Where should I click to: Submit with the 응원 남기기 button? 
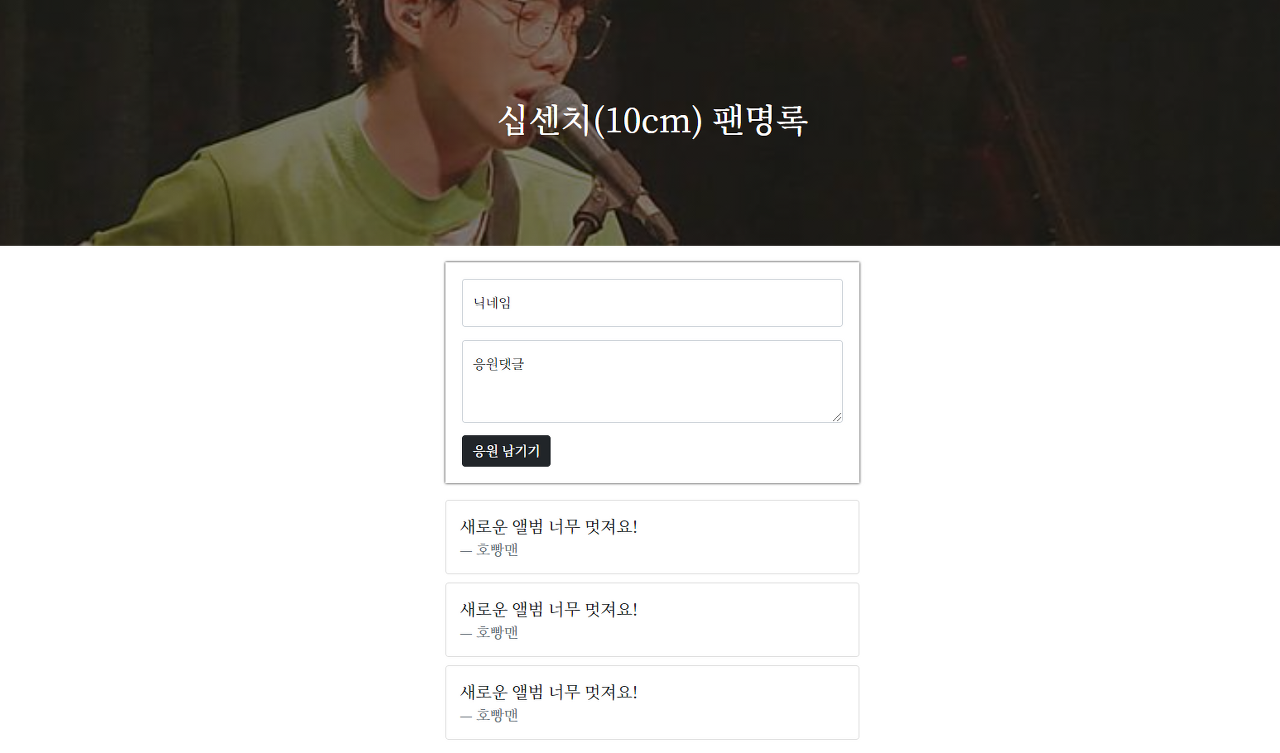click(x=506, y=451)
